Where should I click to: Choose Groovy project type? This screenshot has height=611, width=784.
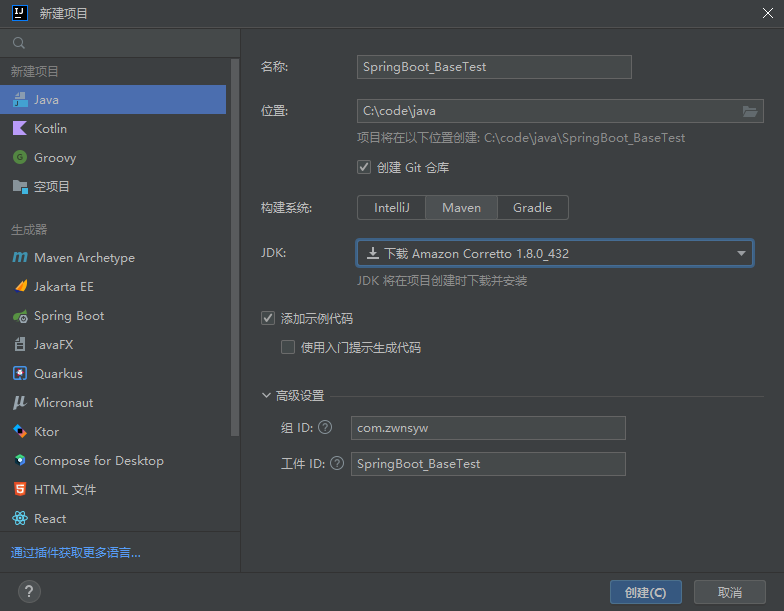click(x=113, y=158)
